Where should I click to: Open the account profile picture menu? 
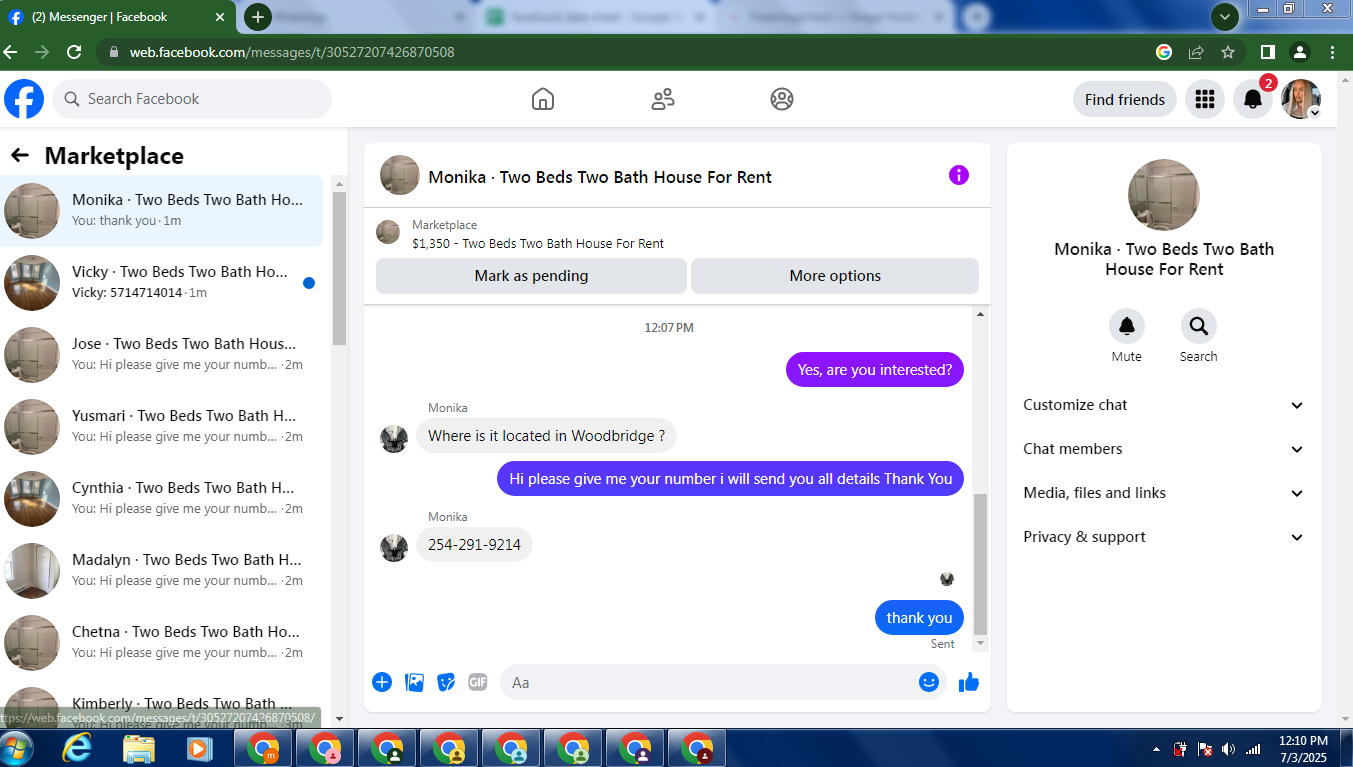coord(1301,99)
